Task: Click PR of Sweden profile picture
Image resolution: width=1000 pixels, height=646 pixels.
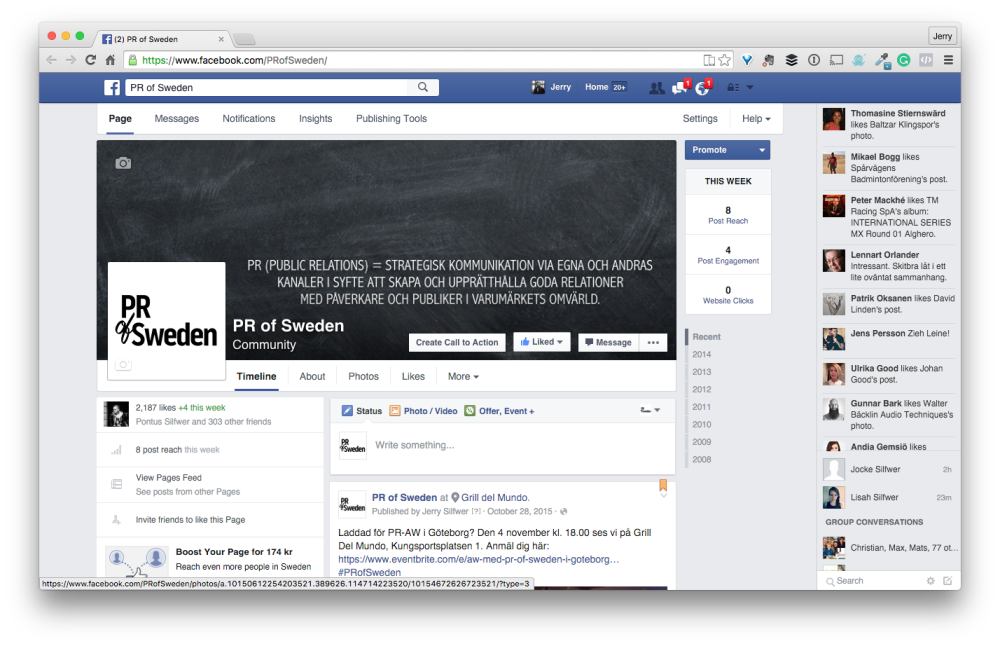Action: tap(166, 320)
